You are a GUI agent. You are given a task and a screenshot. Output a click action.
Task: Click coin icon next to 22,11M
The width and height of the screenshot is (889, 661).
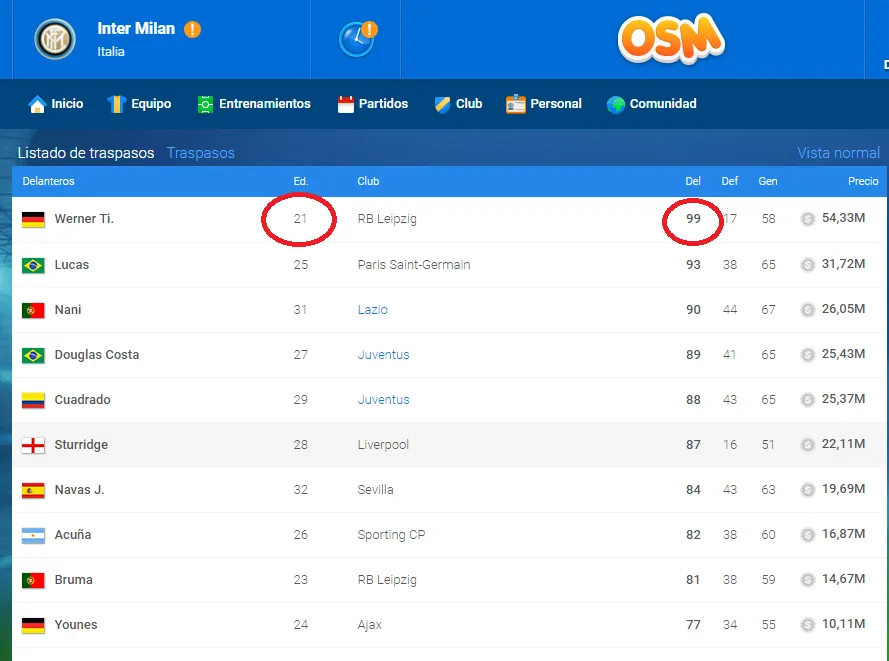[x=807, y=444]
